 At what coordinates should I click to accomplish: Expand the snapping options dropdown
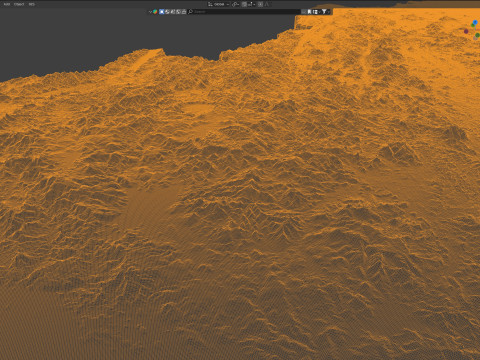[x=252, y=4]
